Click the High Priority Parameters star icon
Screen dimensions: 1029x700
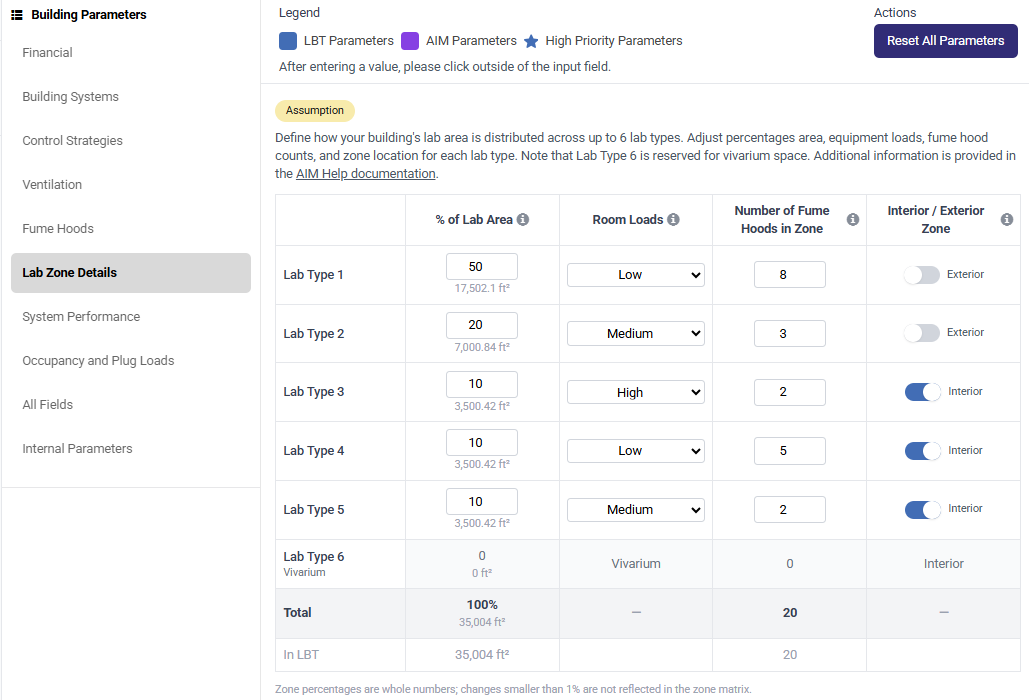(x=531, y=41)
